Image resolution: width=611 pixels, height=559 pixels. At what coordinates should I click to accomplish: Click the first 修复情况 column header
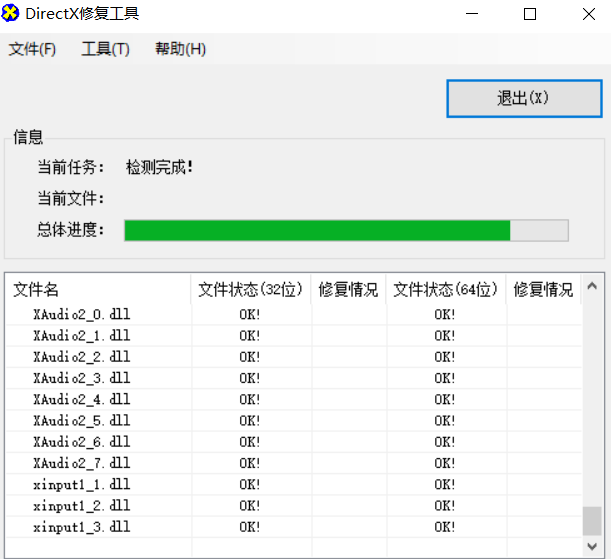(348, 290)
